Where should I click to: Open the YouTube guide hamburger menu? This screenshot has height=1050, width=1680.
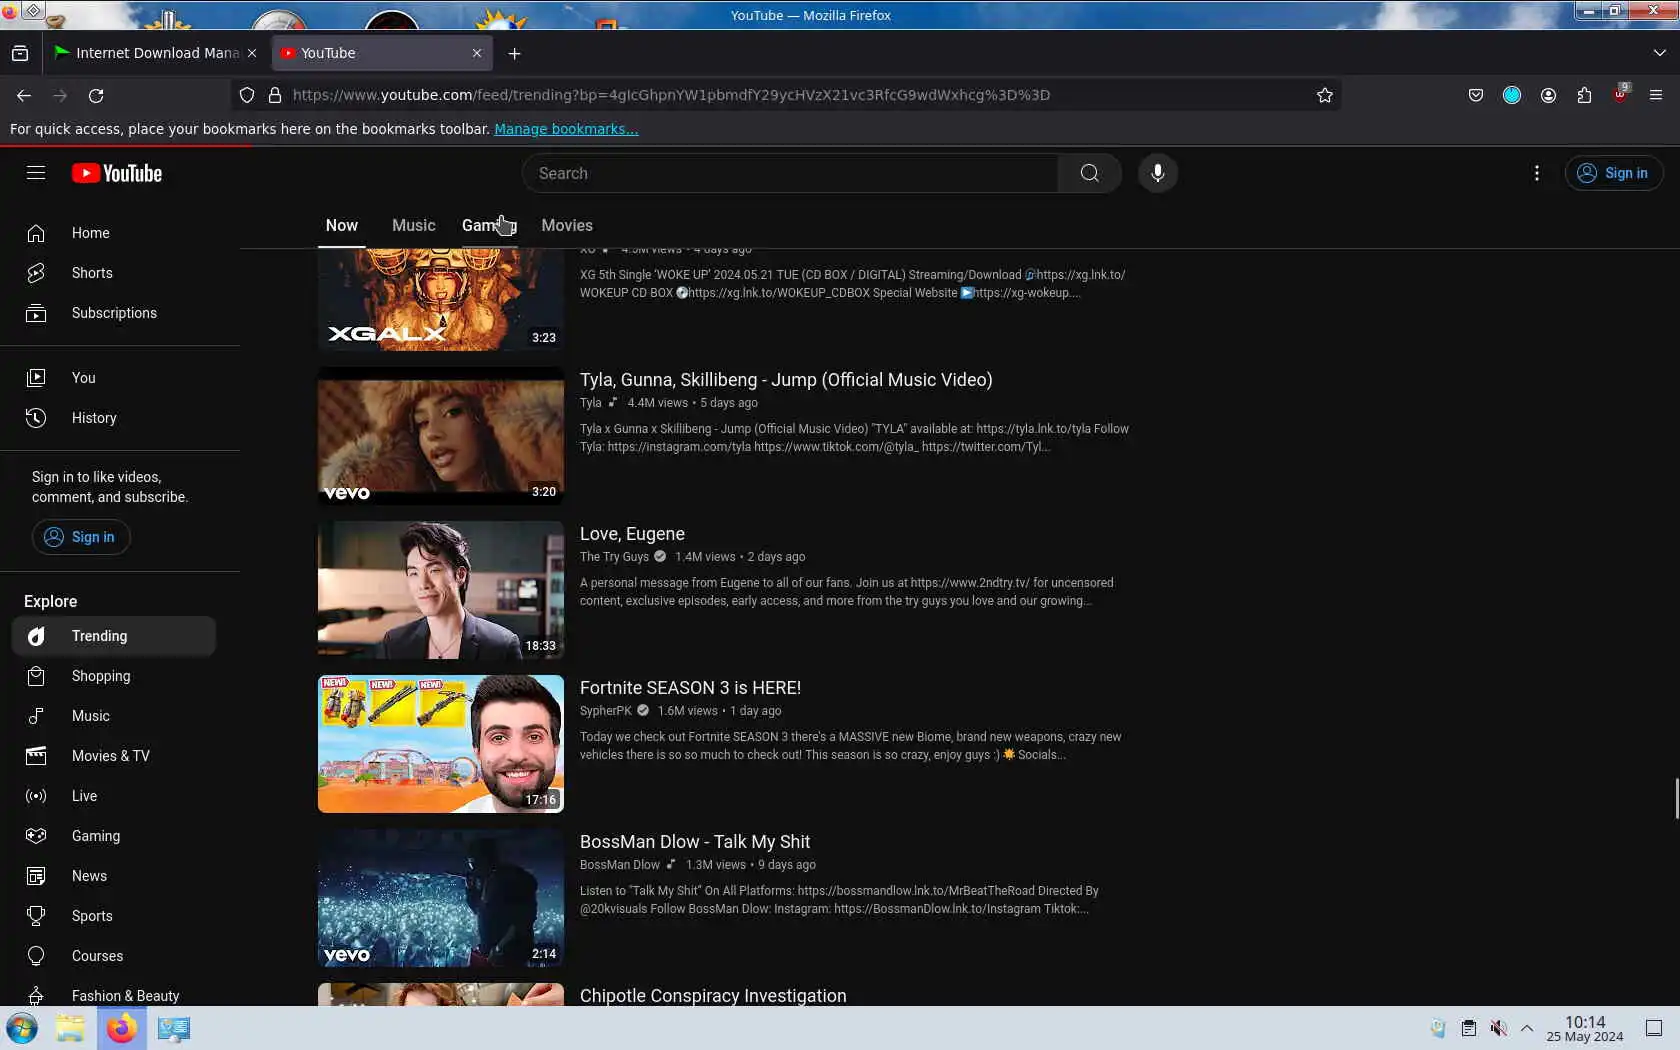pyautogui.click(x=36, y=173)
